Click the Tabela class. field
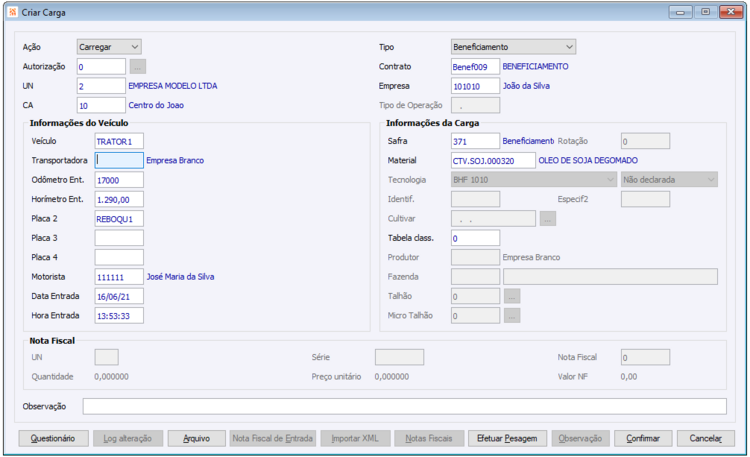Screen dimensions: 750x457 point(475,238)
